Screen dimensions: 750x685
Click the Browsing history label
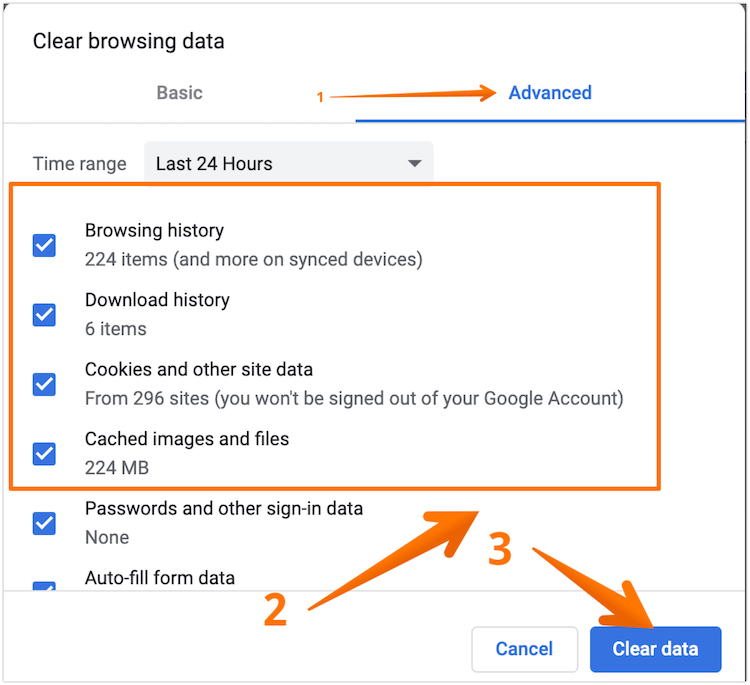[154, 231]
